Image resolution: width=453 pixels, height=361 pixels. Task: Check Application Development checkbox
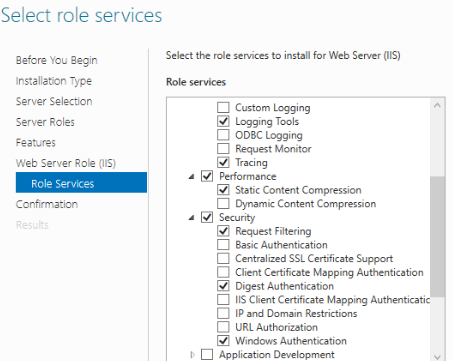[x=207, y=354]
